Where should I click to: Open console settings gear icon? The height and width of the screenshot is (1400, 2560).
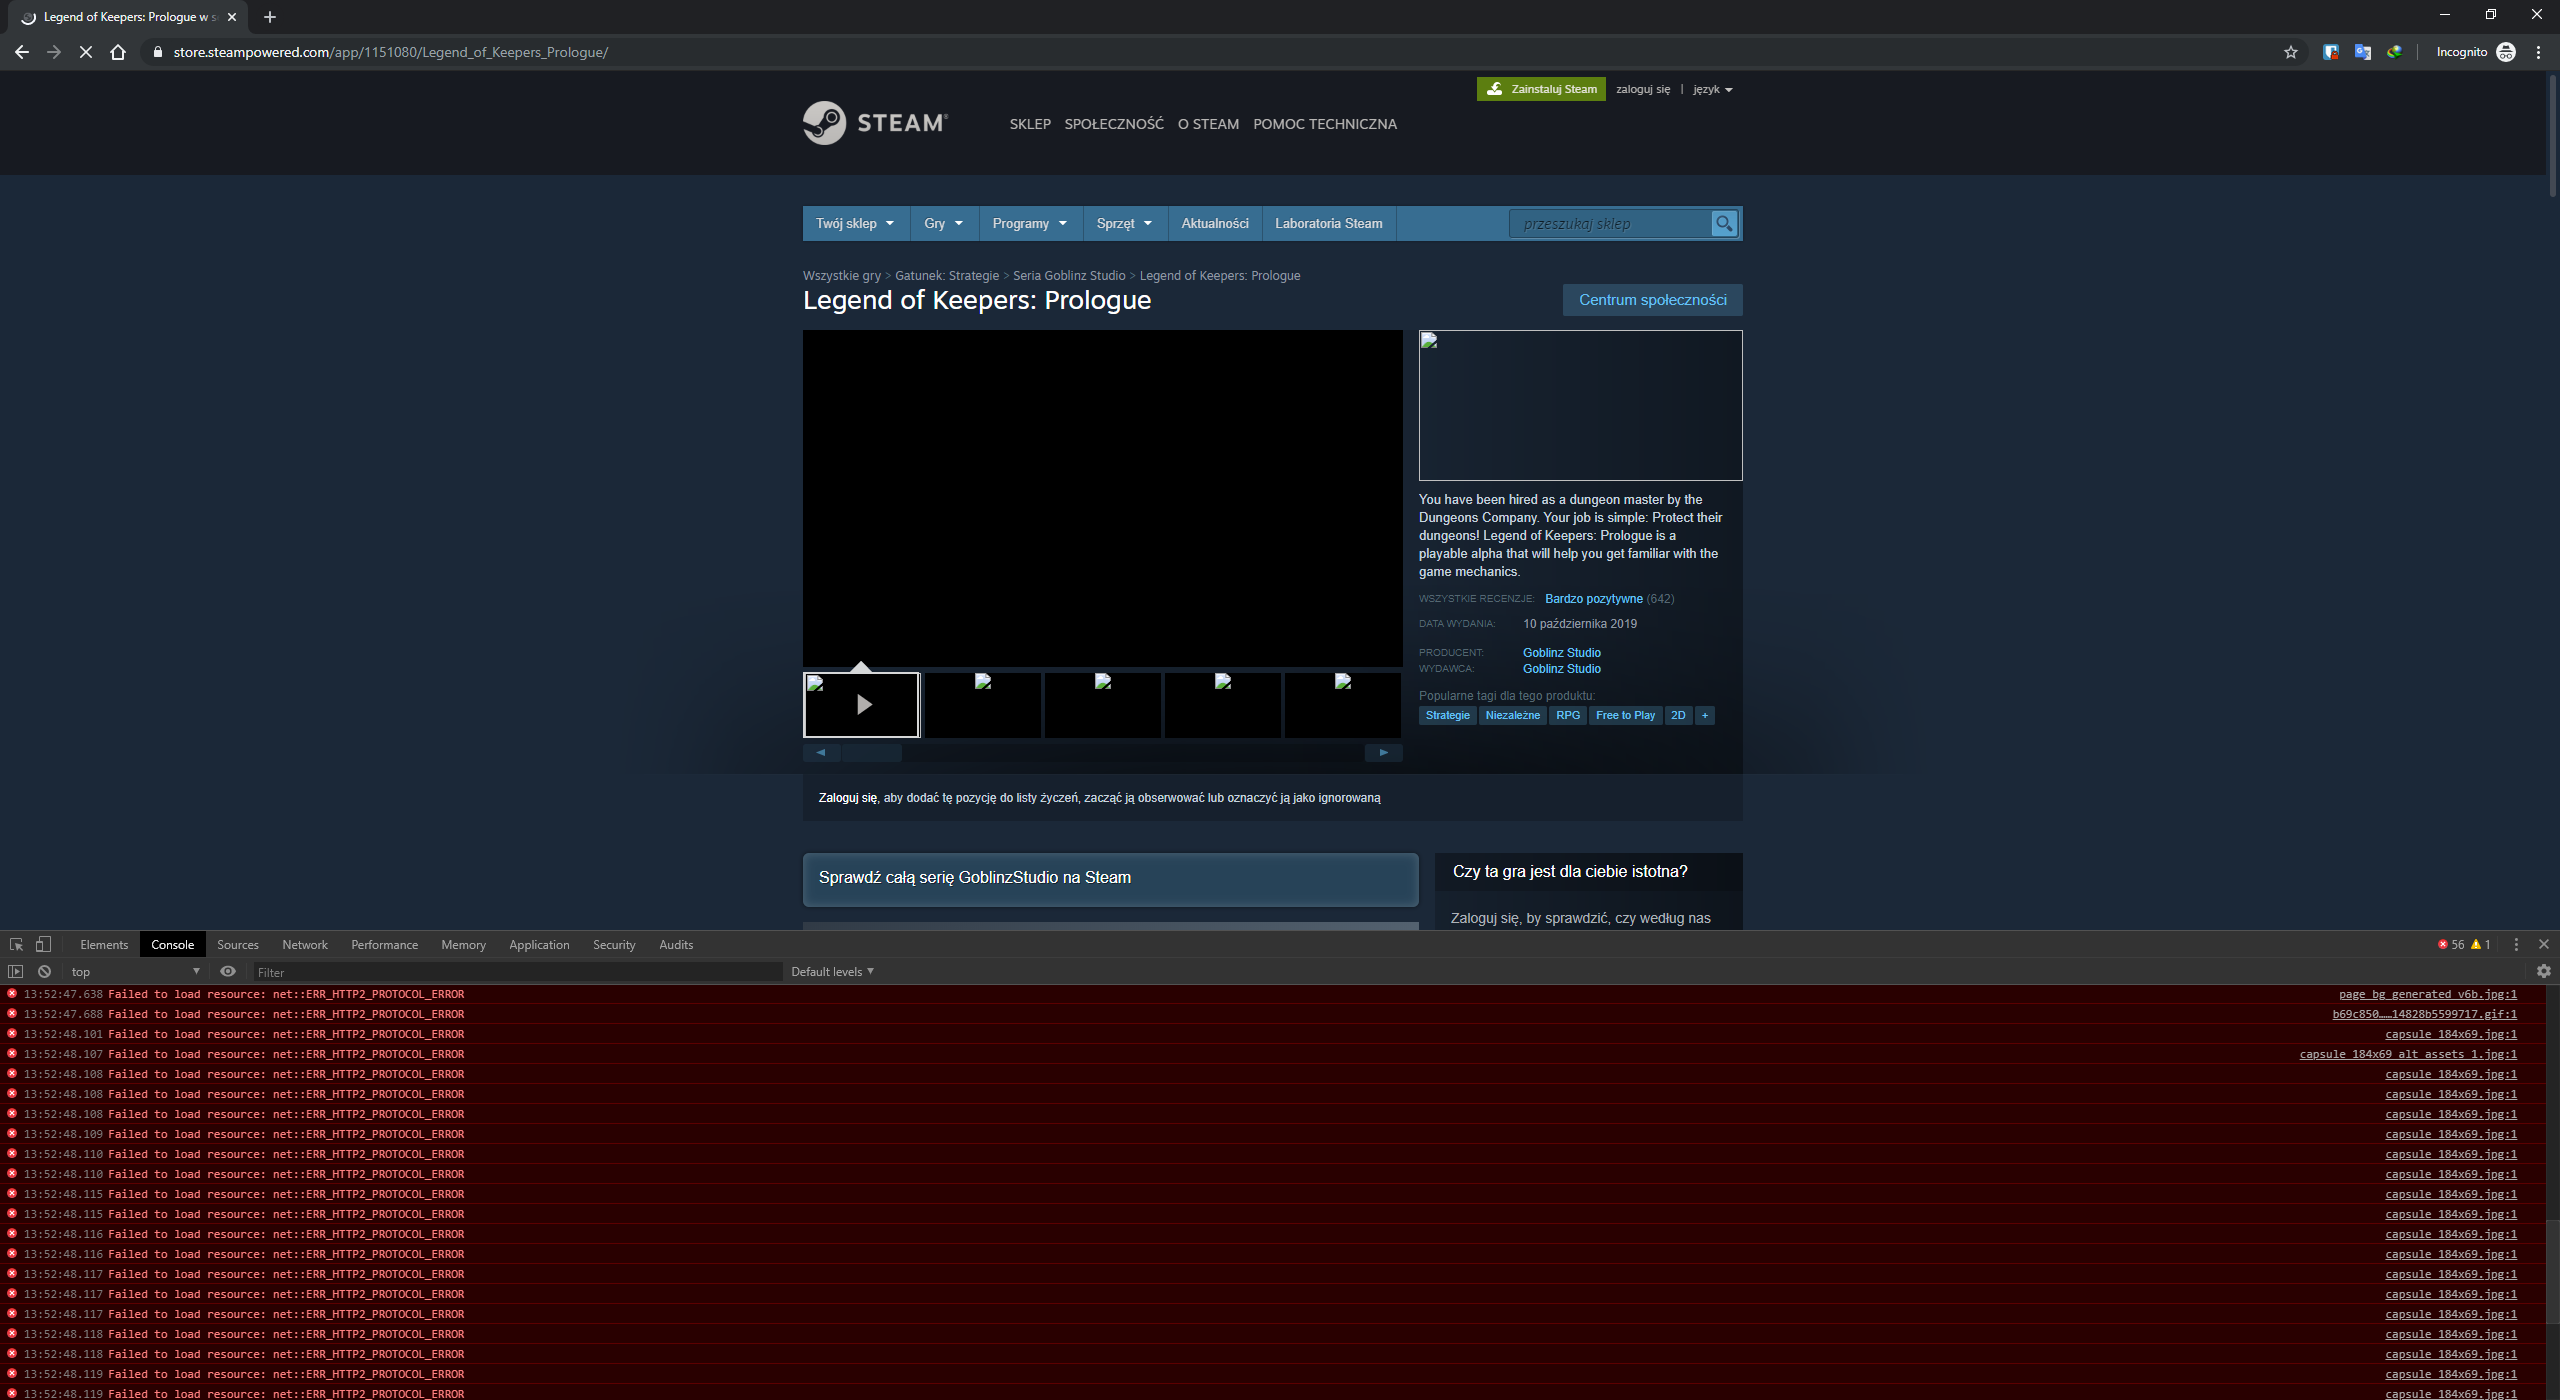pos(2543,971)
